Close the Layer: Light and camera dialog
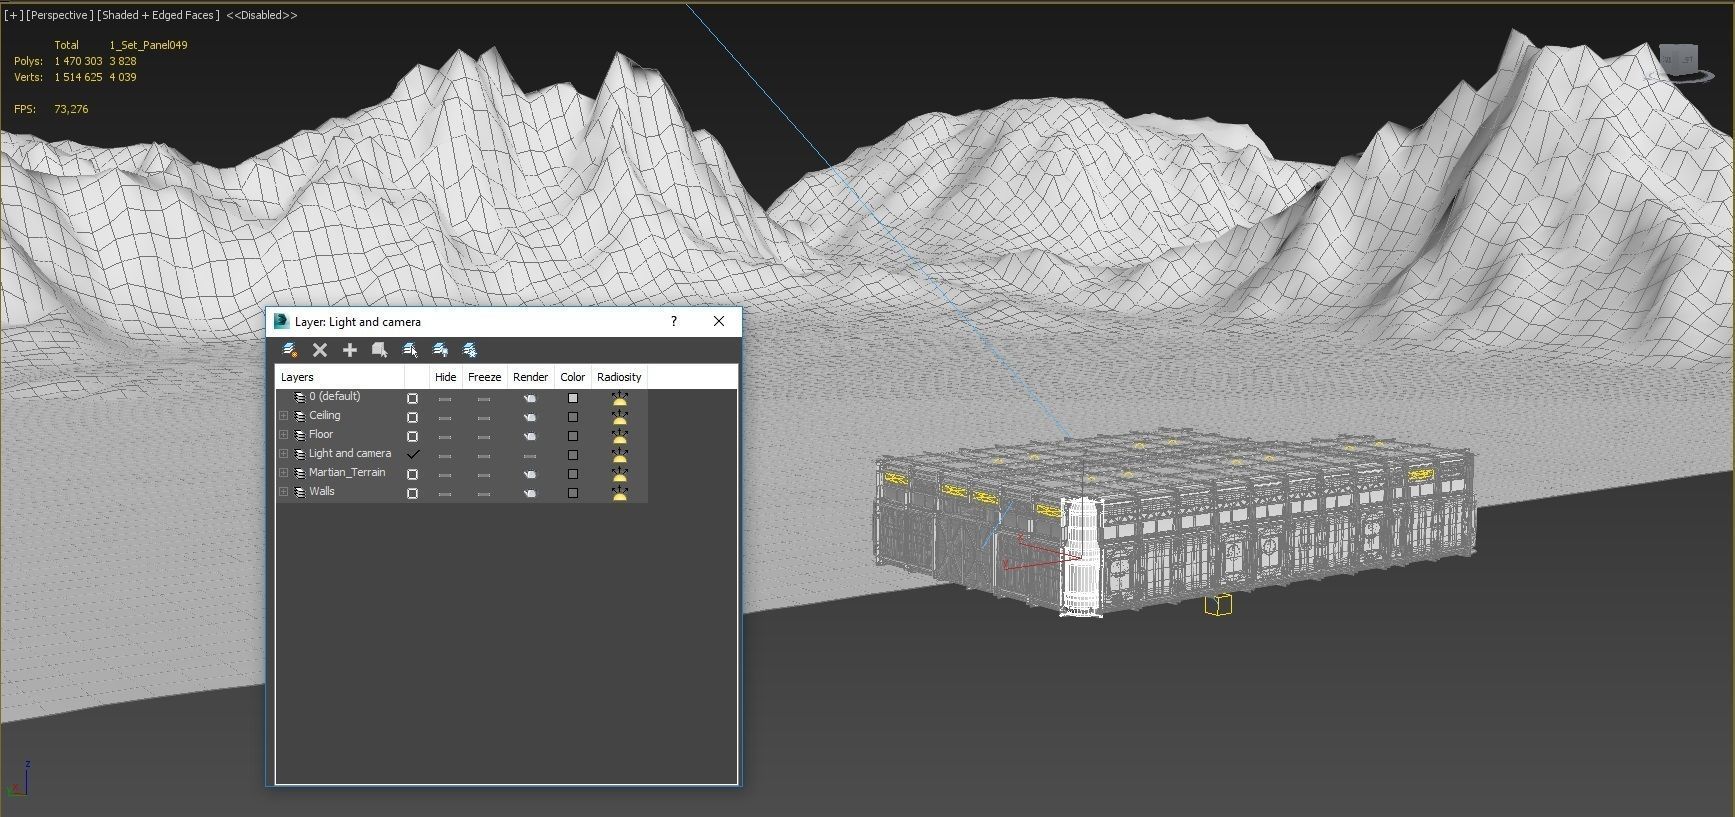This screenshot has width=1735, height=817. (x=719, y=321)
